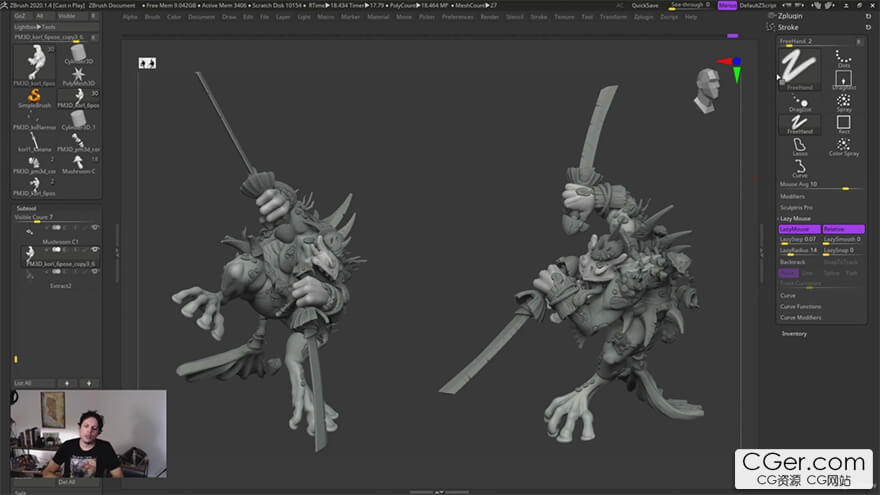Select the Curve stroke icon
The height and width of the screenshot is (495, 880).
point(800,168)
